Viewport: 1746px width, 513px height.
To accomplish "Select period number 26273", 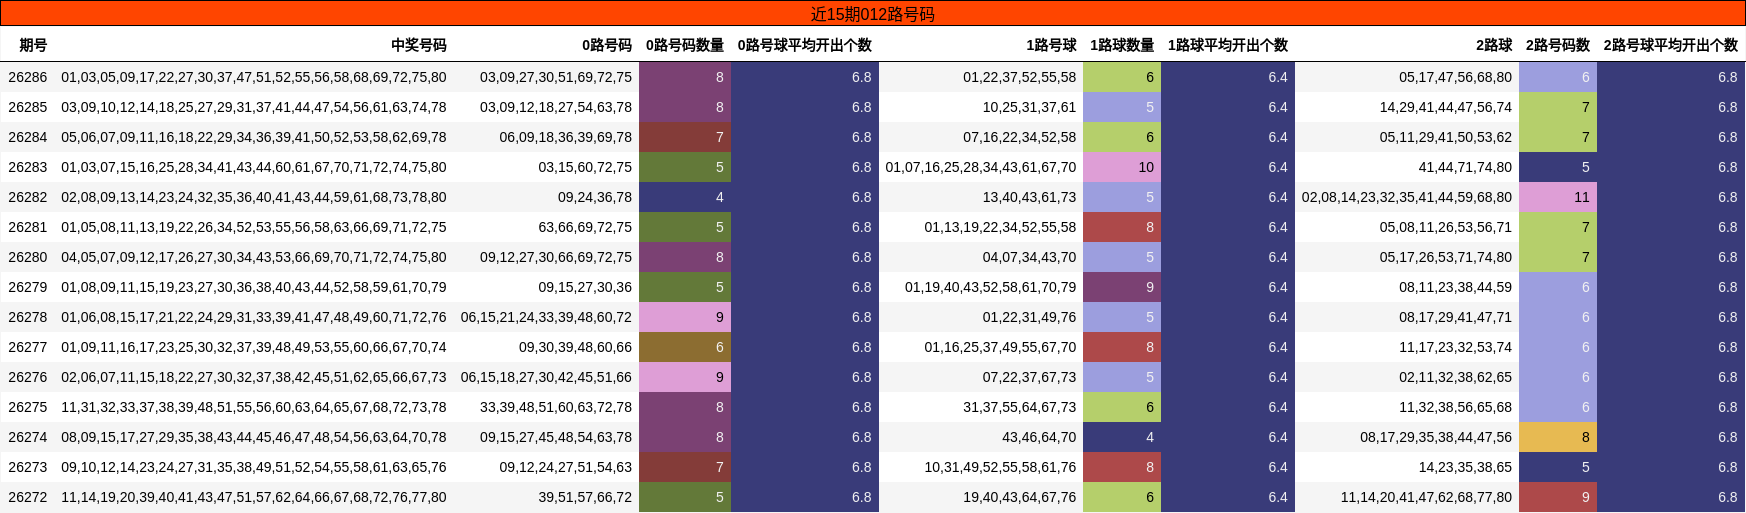I will coord(28,467).
